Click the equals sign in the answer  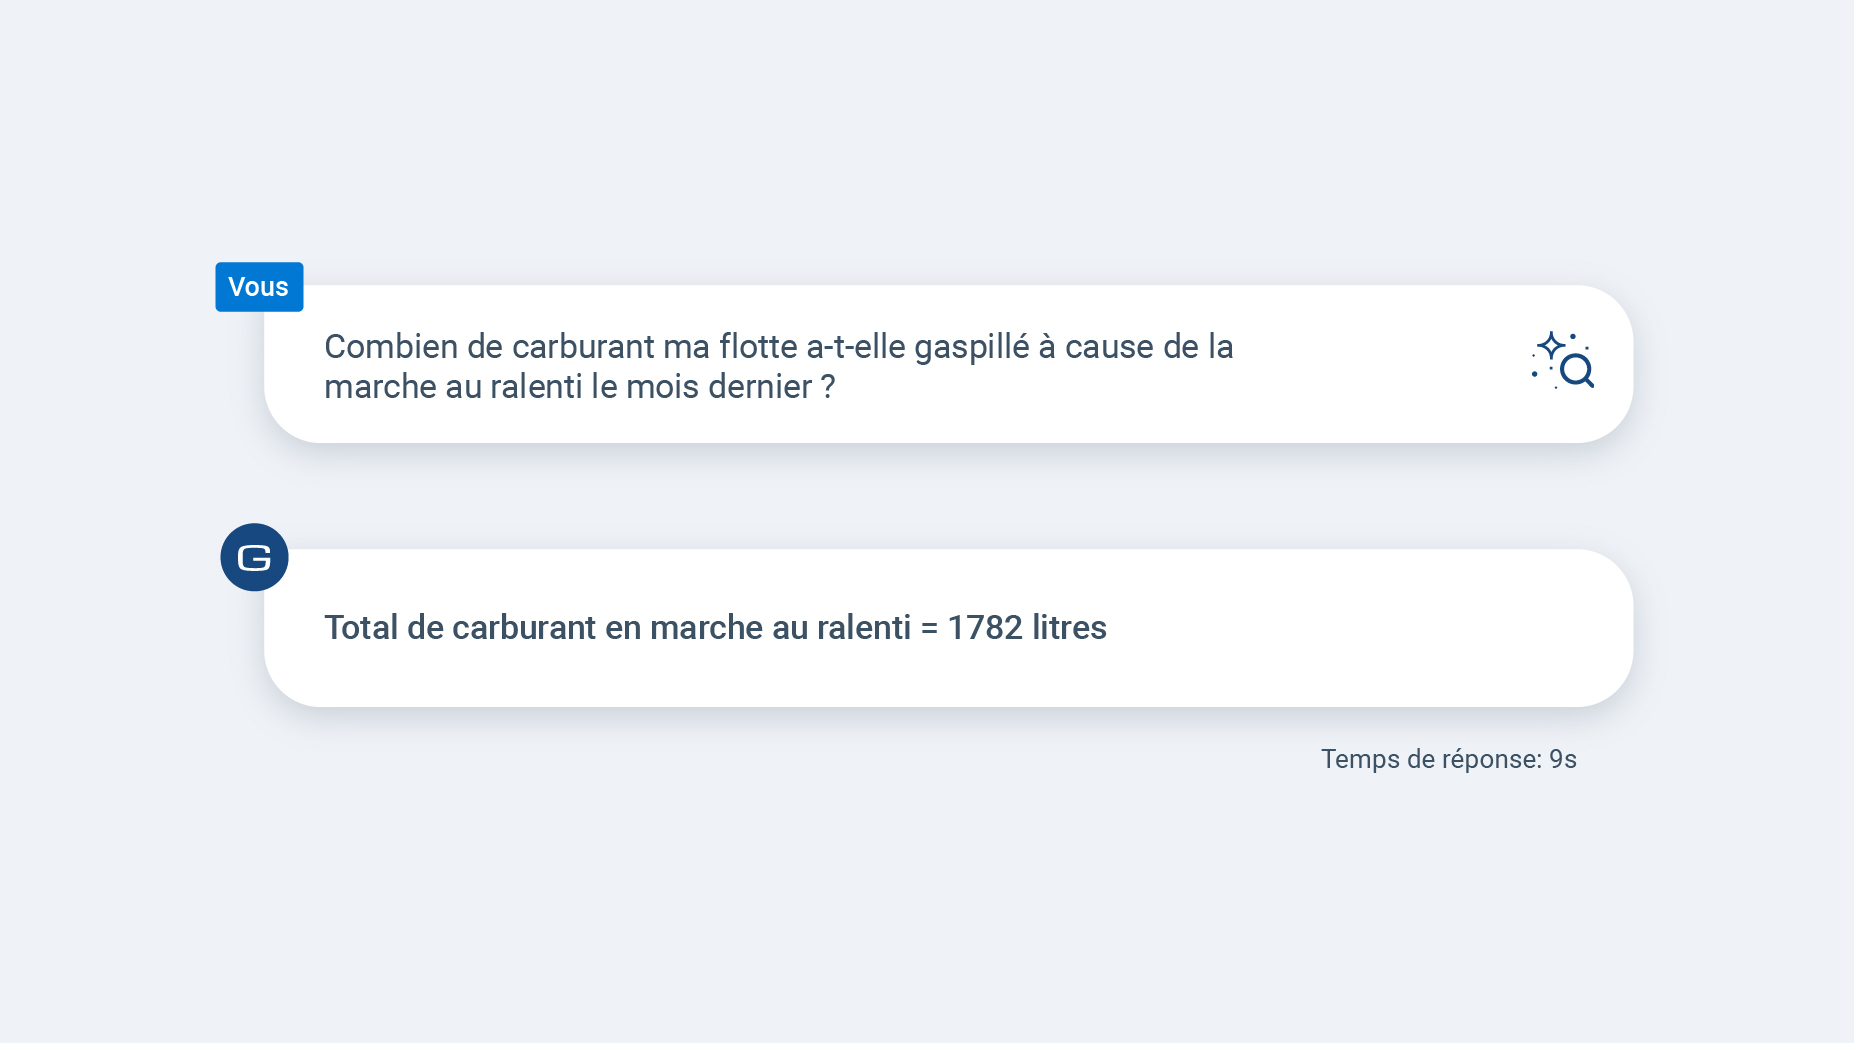click(929, 628)
